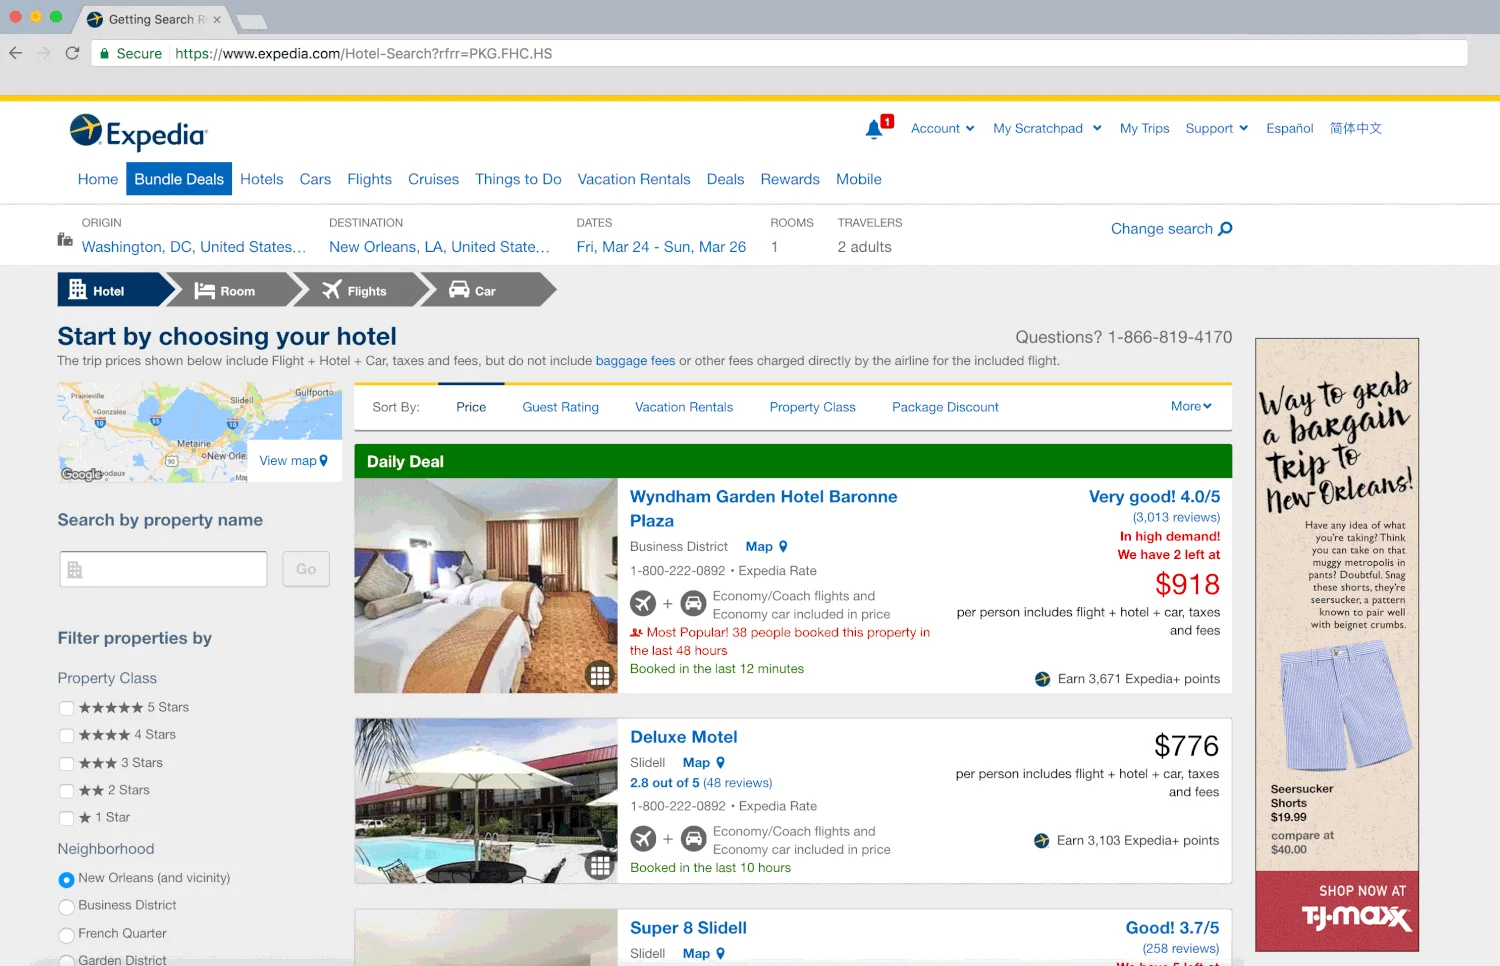Click map pin next to Super 8 Slidell
1500x966 pixels.
(720, 954)
